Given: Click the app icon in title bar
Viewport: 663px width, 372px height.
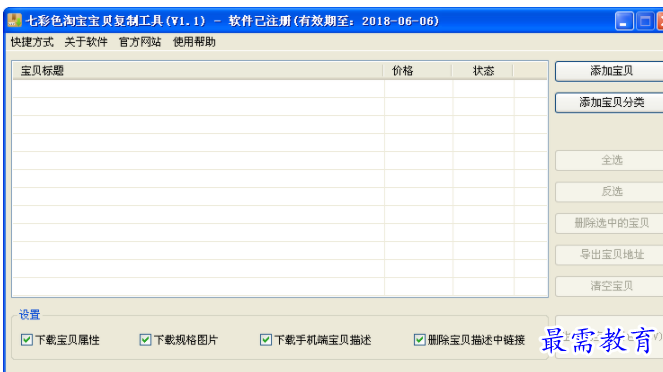Looking at the screenshot, I should click(x=14, y=20).
